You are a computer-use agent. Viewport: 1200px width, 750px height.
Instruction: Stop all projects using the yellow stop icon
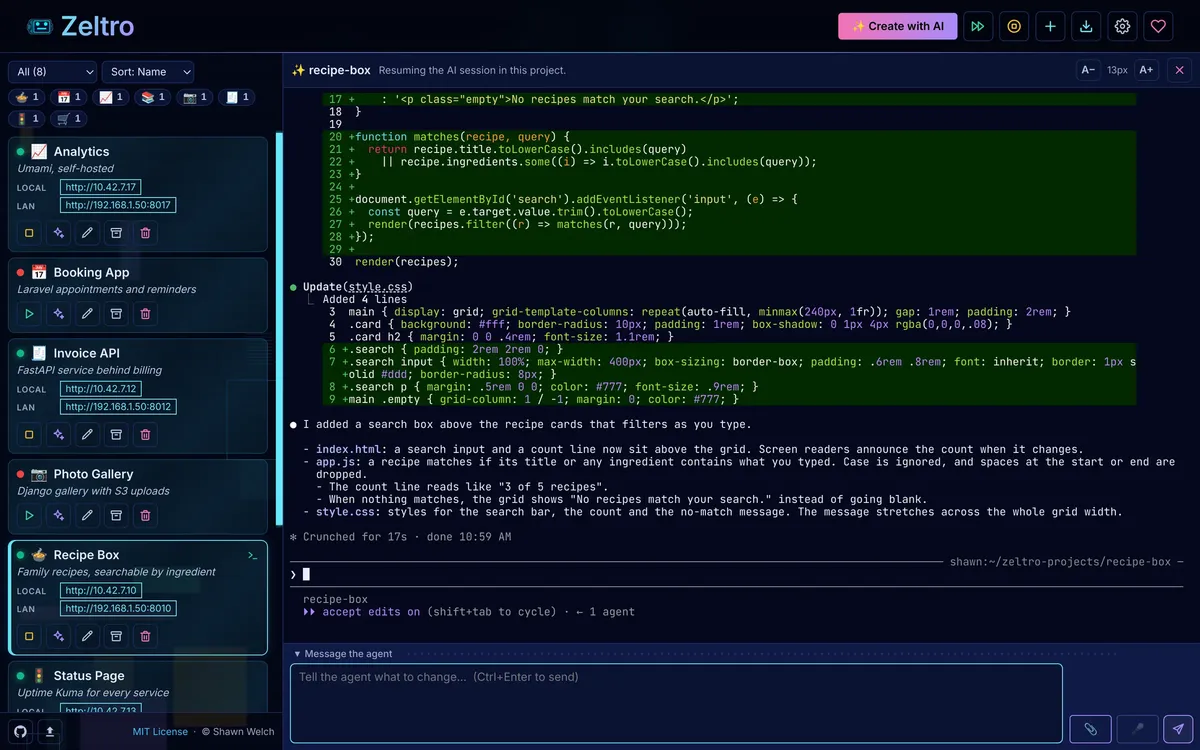click(1014, 27)
